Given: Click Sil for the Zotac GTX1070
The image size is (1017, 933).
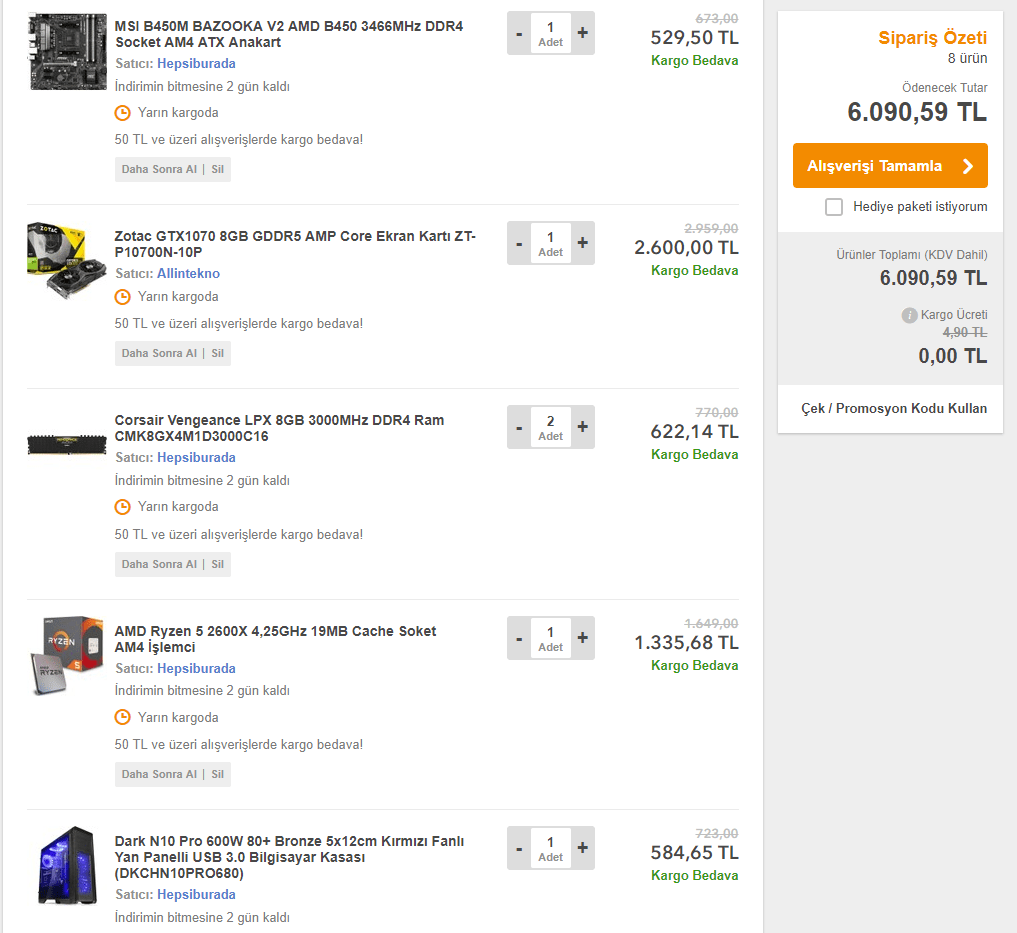Looking at the screenshot, I should click(217, 353).
